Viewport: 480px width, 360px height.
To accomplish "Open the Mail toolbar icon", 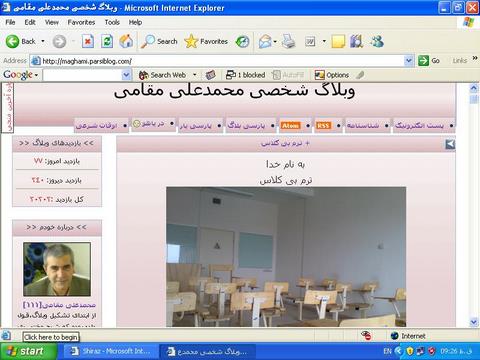I will 265,41.
